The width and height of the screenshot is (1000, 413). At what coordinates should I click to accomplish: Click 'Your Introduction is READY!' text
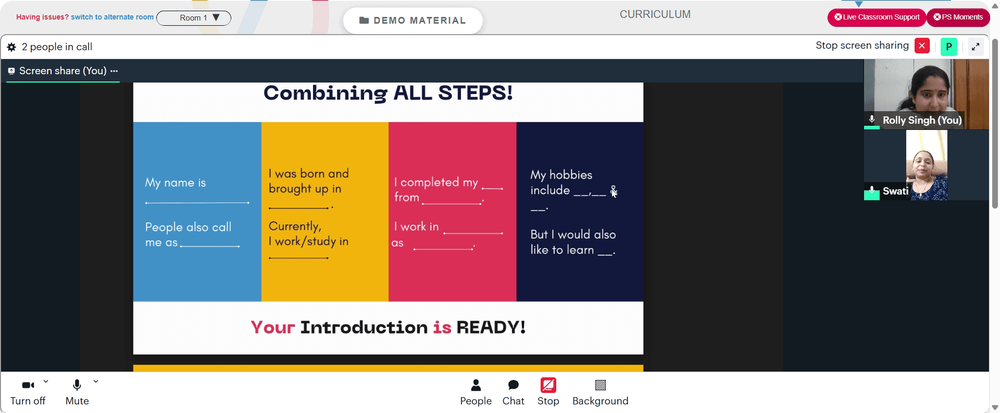pyautogui.click(x=388, y=328)
